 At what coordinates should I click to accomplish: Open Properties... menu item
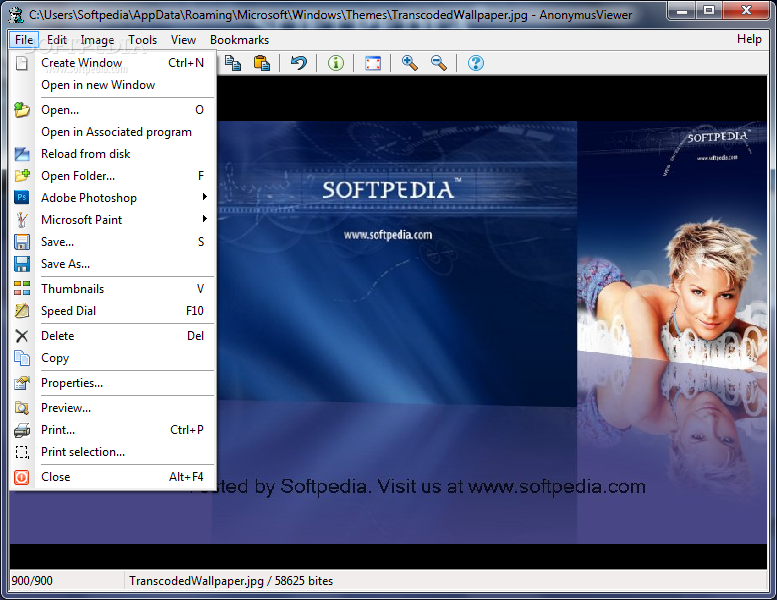pyautogui.click(x=113, y=382)
